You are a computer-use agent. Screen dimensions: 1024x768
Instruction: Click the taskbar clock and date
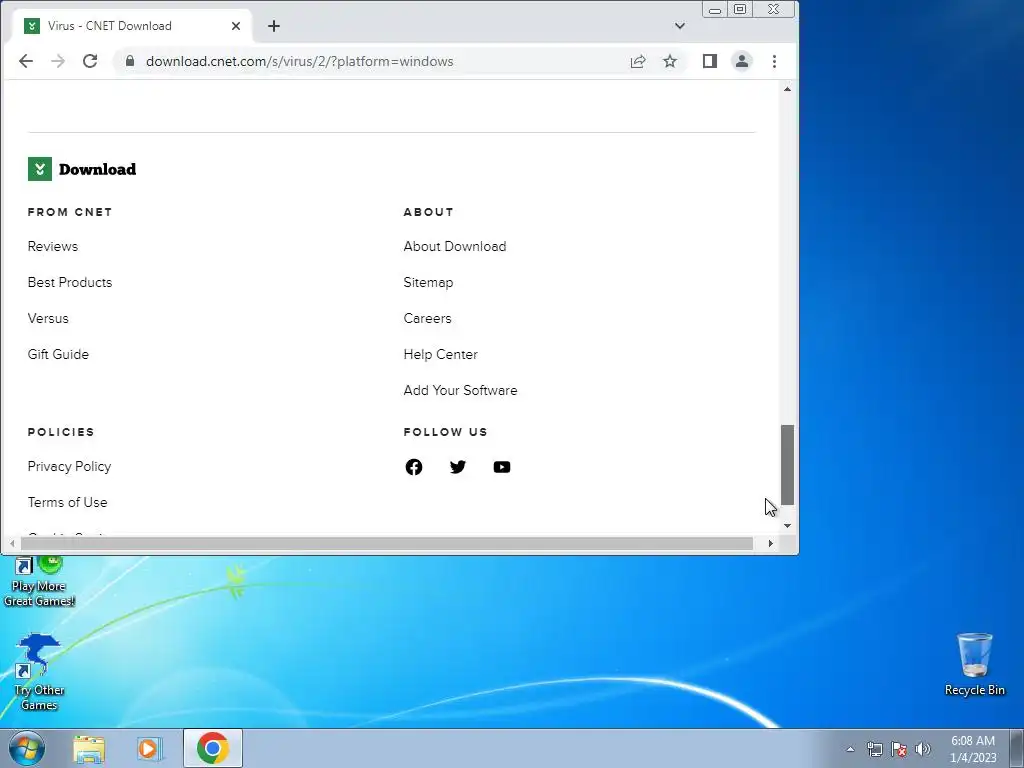pyautogui.click(x=973, y=749)
